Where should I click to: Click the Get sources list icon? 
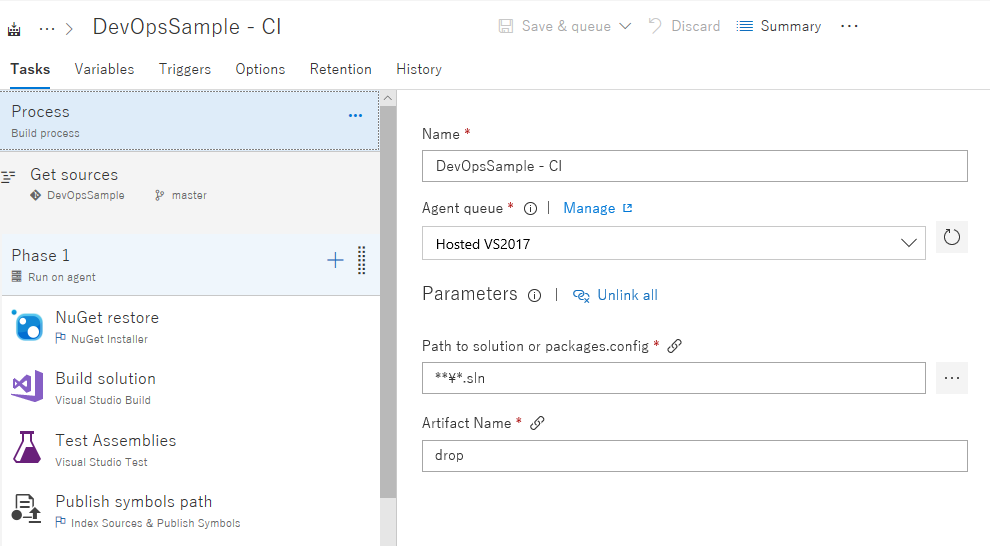8,177
